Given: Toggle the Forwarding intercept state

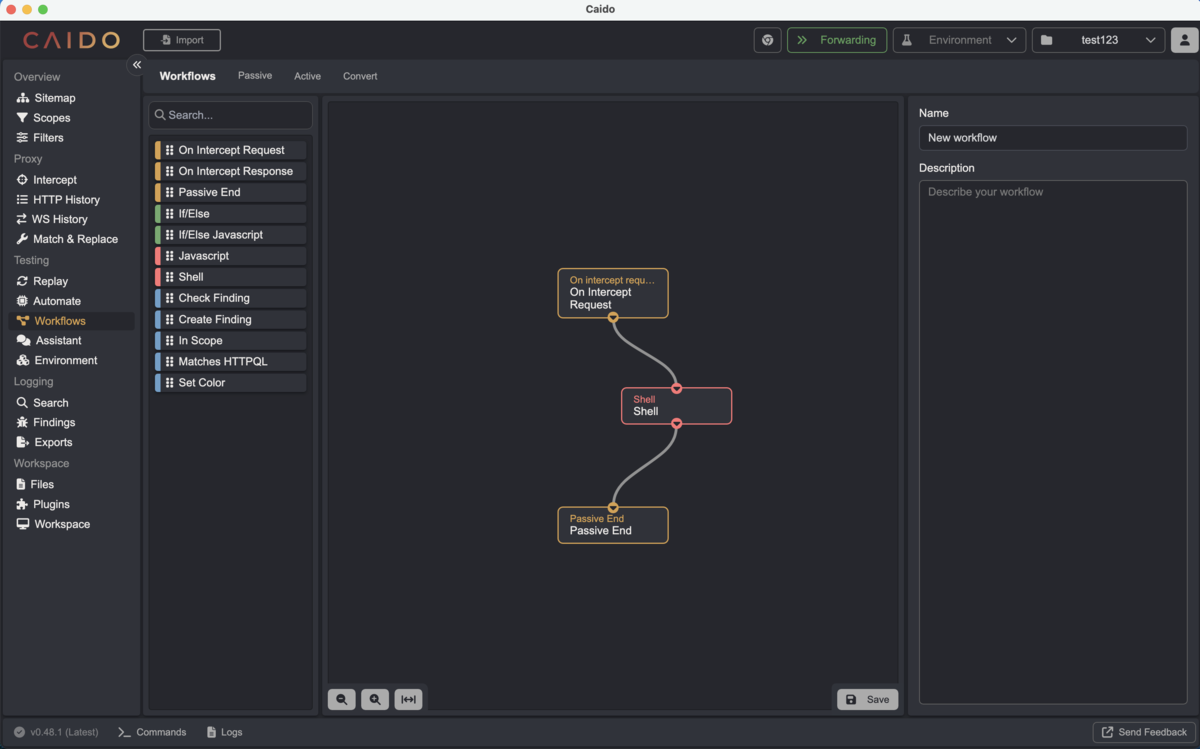Looking at the screenshot, I should (x=837, y=40).
